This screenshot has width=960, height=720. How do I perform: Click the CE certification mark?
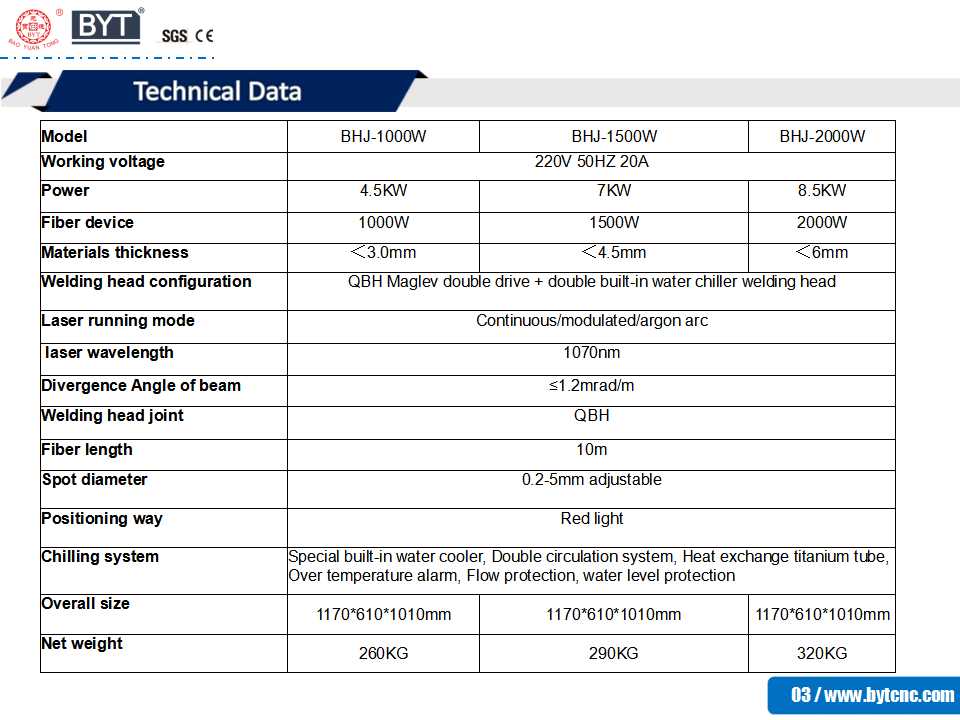tap(204, 36)
